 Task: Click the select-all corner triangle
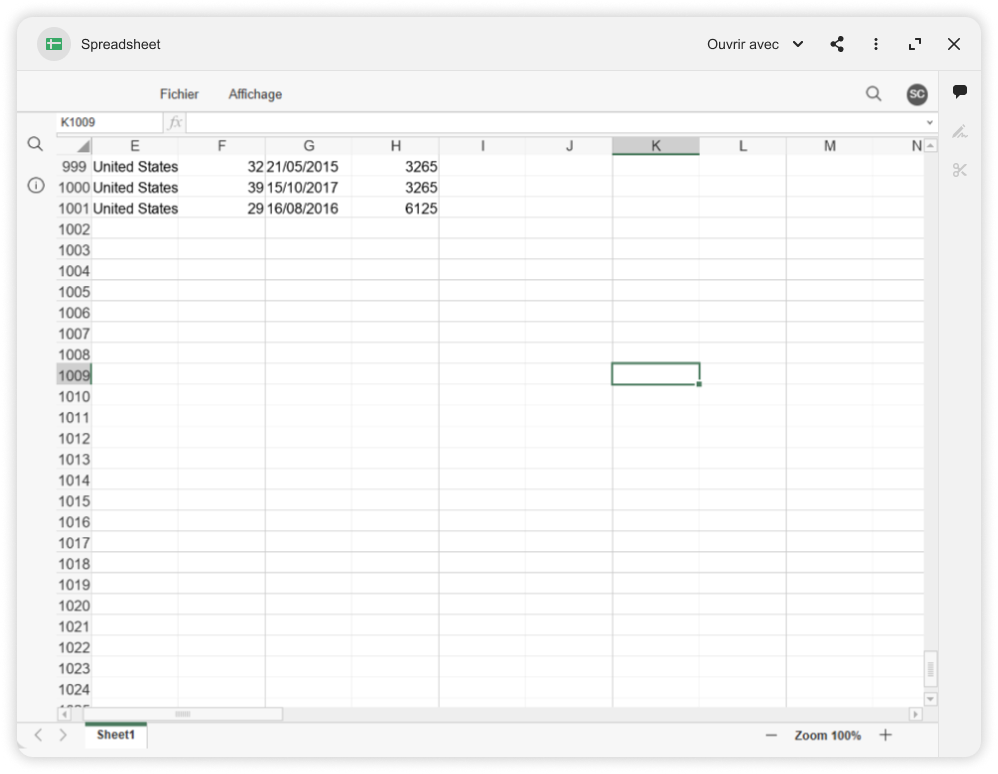tap(82, 146)
